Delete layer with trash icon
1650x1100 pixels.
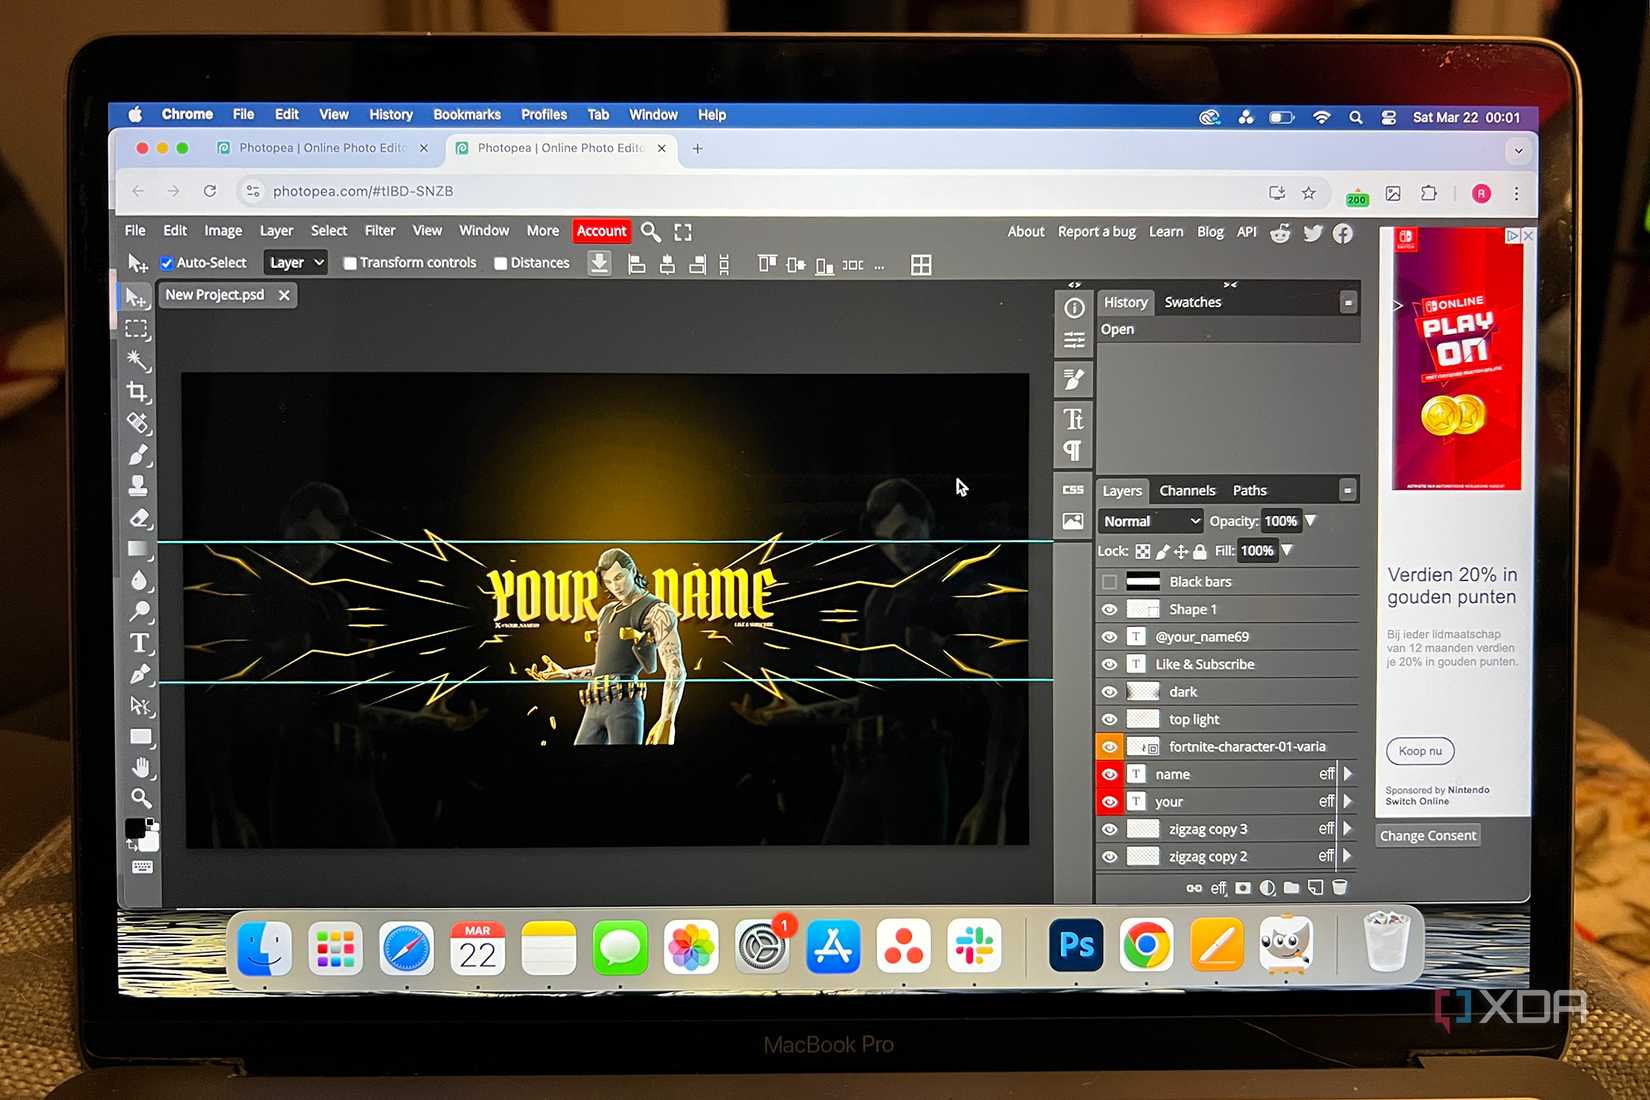pyautogui.click(x=1339, y=887)
